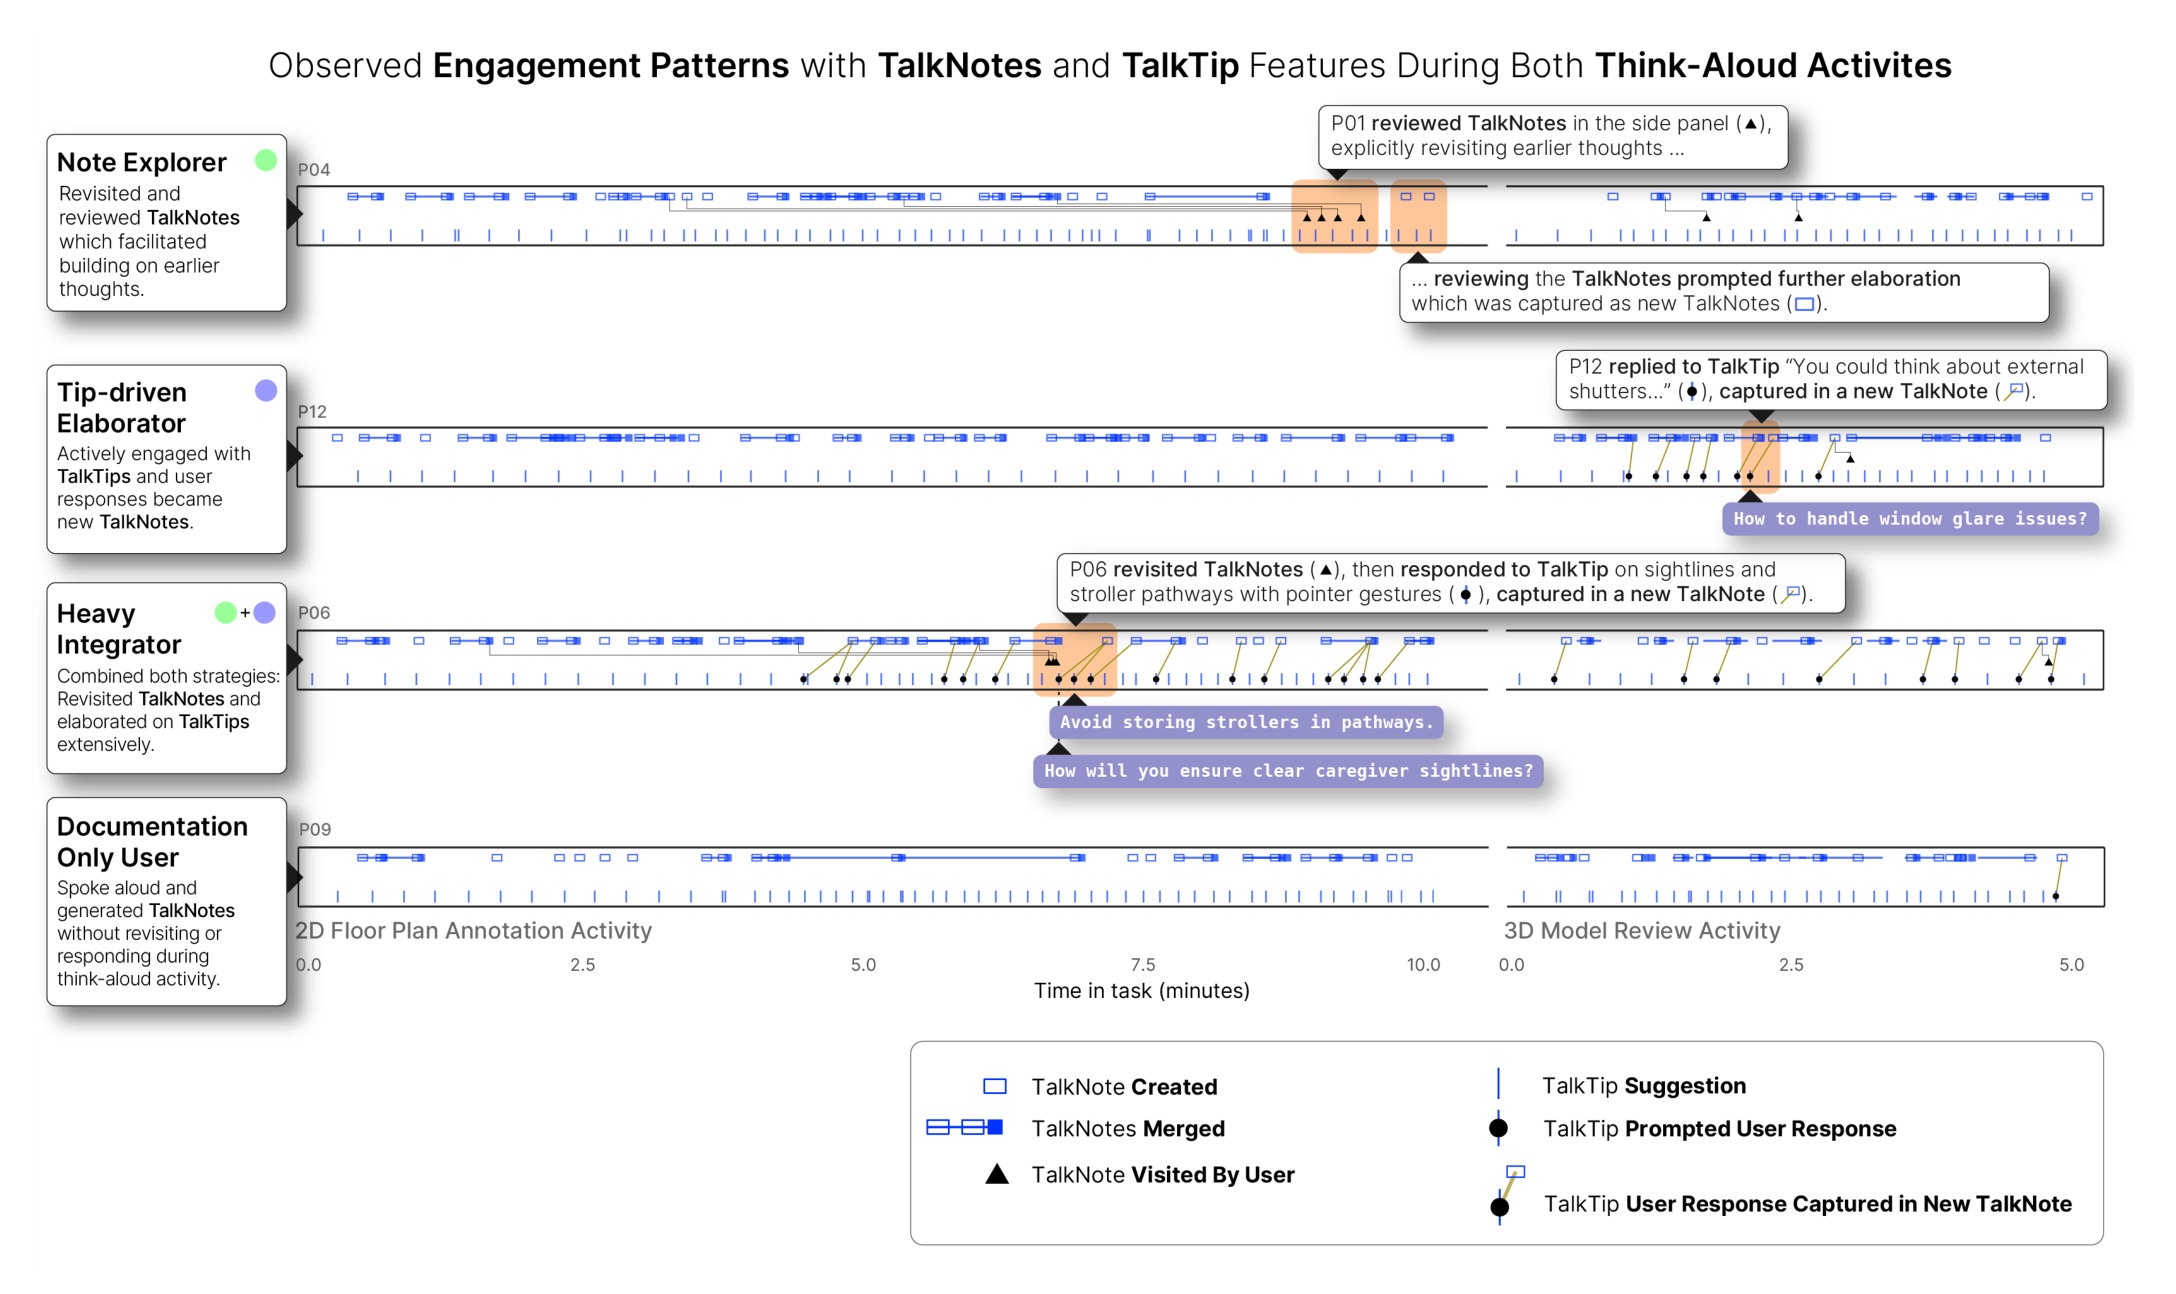The width and height of the screenshot is (2176, 1294).
Task: Click the 10.0 tick label on the time axis
Action: [x=1423, y=965]
